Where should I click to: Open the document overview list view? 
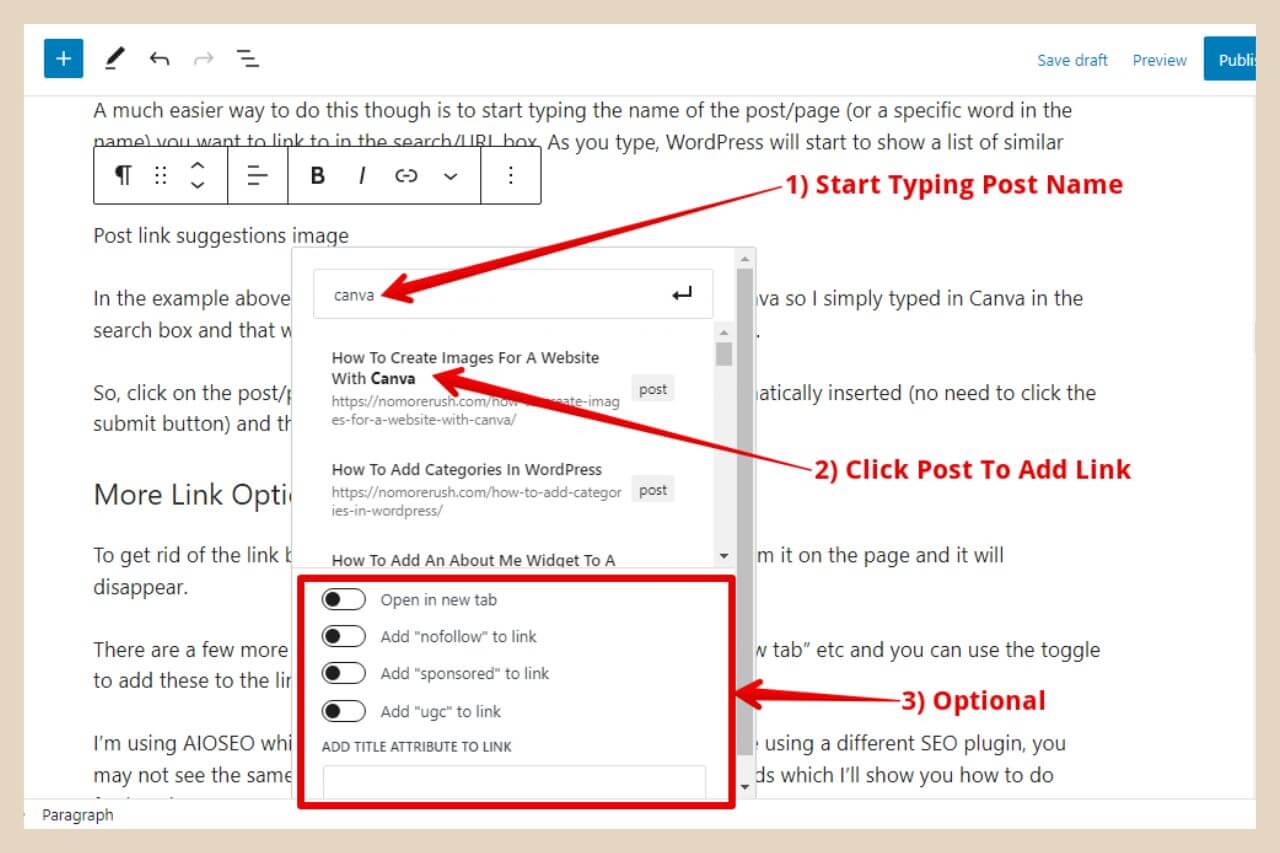click(x=247, y=58)
